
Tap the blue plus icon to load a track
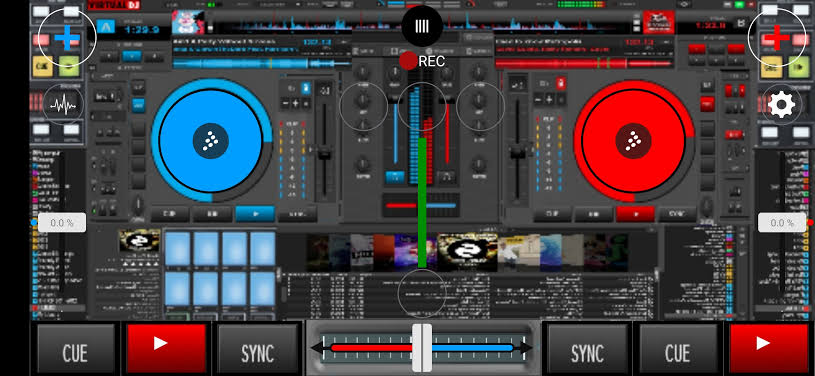tap(67, 37)
